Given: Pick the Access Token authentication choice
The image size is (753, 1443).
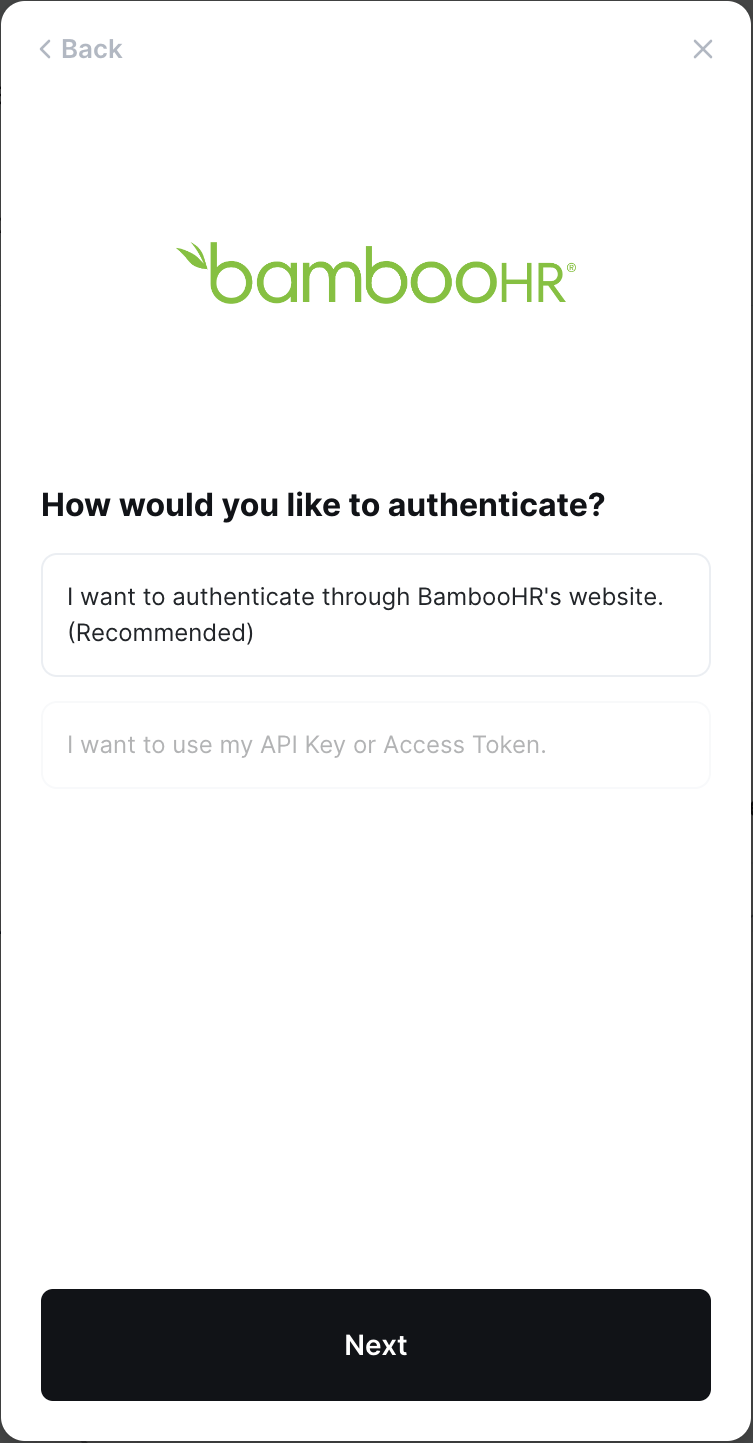Looking at the screenshot, I should click(x=376, y=744).
